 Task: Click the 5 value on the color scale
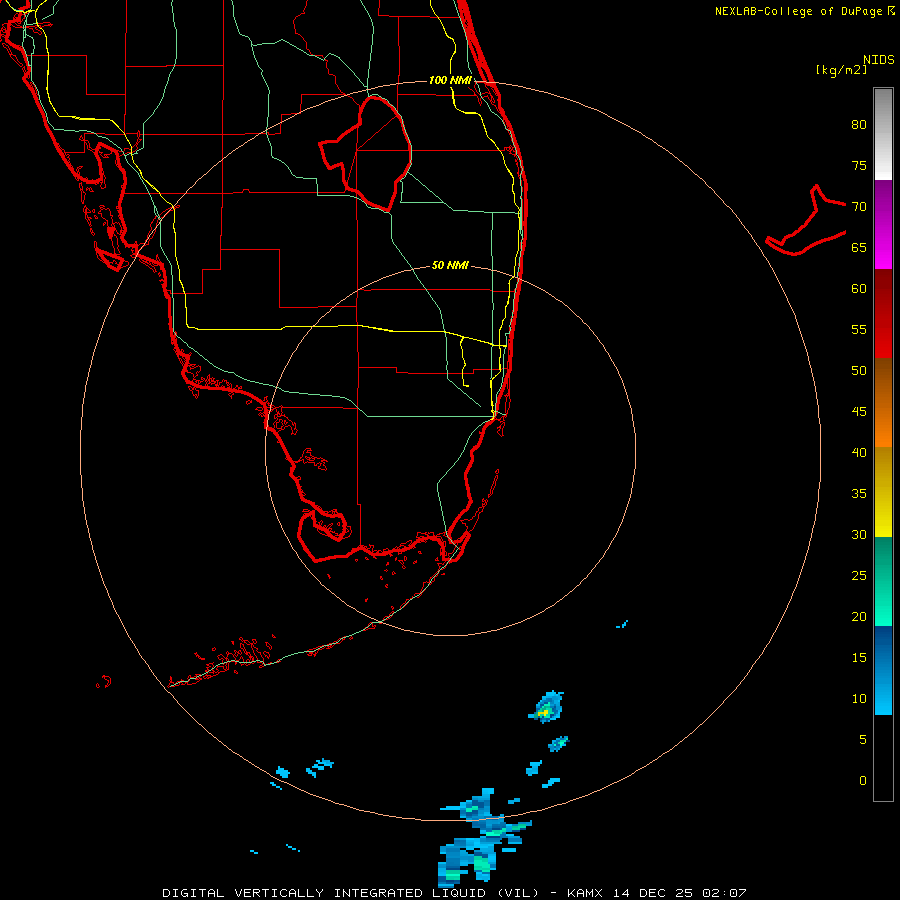(x=863, y=740)
